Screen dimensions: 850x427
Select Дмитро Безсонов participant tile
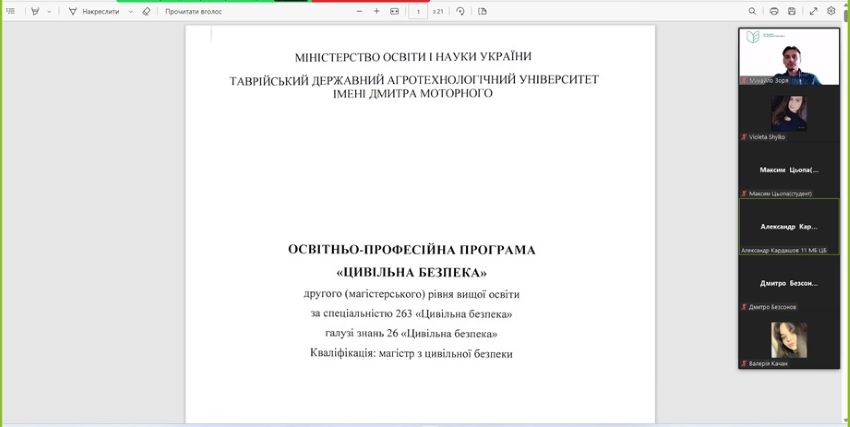click(x=789, y=283)
